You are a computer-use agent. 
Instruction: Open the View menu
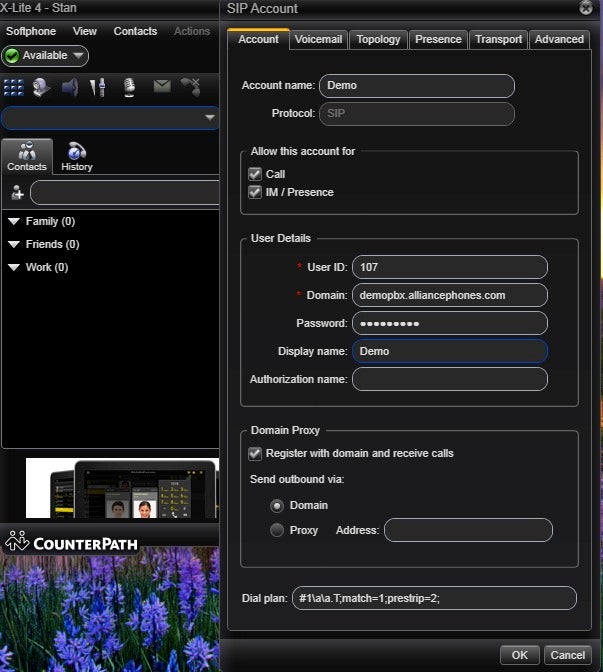click(84, 31)
